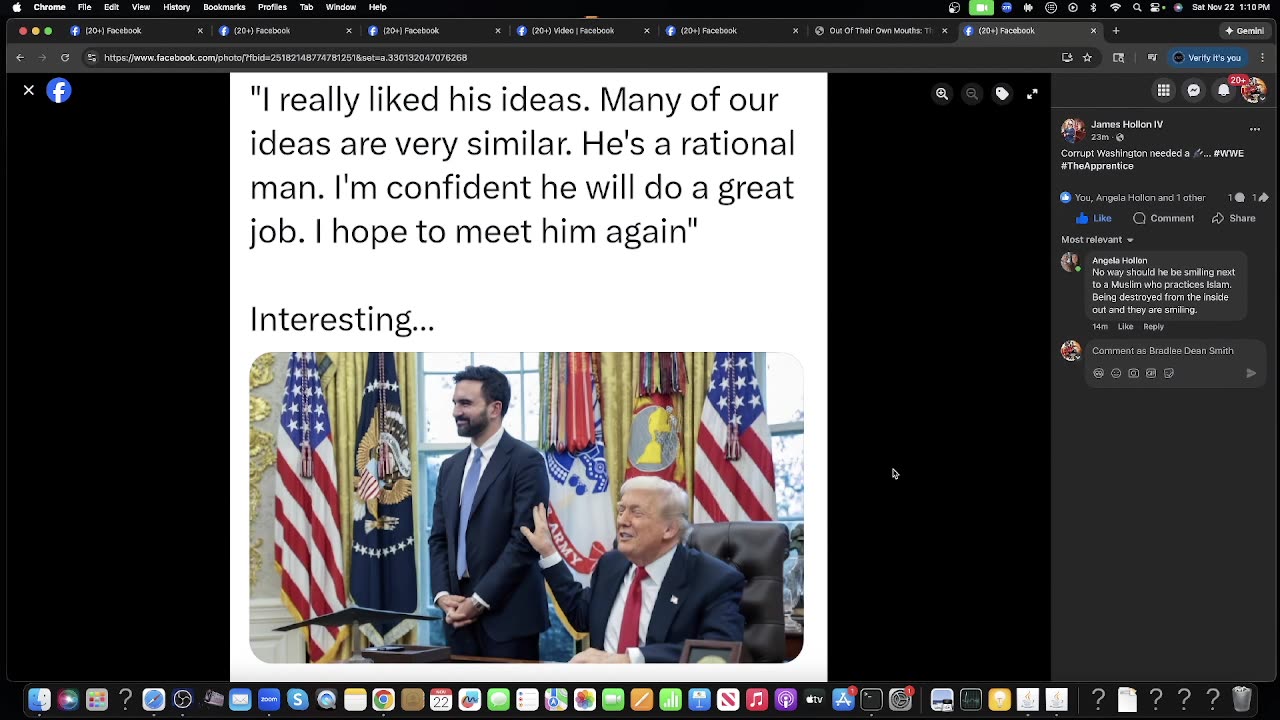
Task: Close the photo viewer with the X
Action: point(29,90)
